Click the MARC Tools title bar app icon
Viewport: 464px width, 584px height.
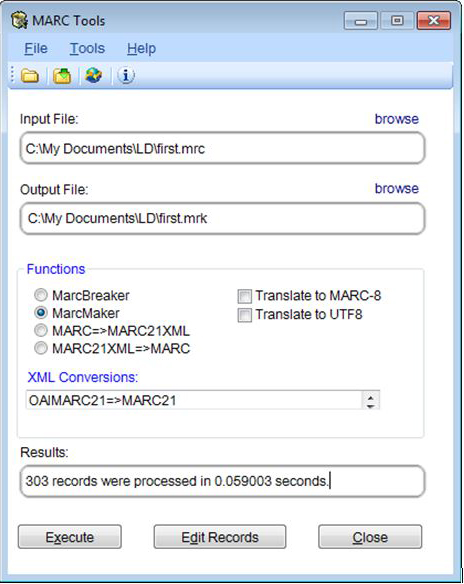click(19, 20)
